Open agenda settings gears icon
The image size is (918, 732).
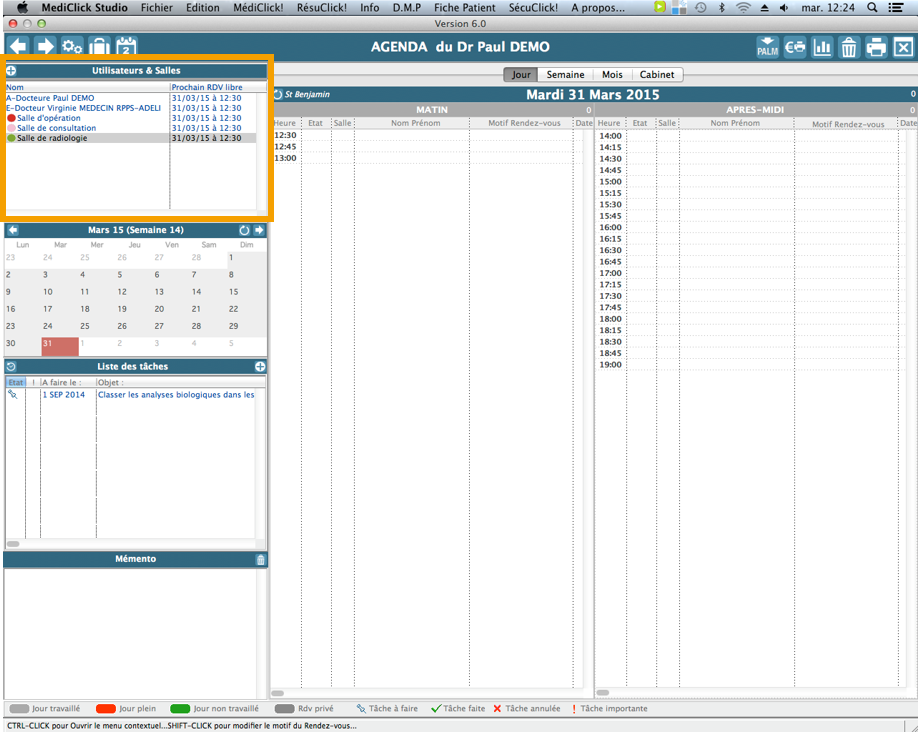point(72,47)
